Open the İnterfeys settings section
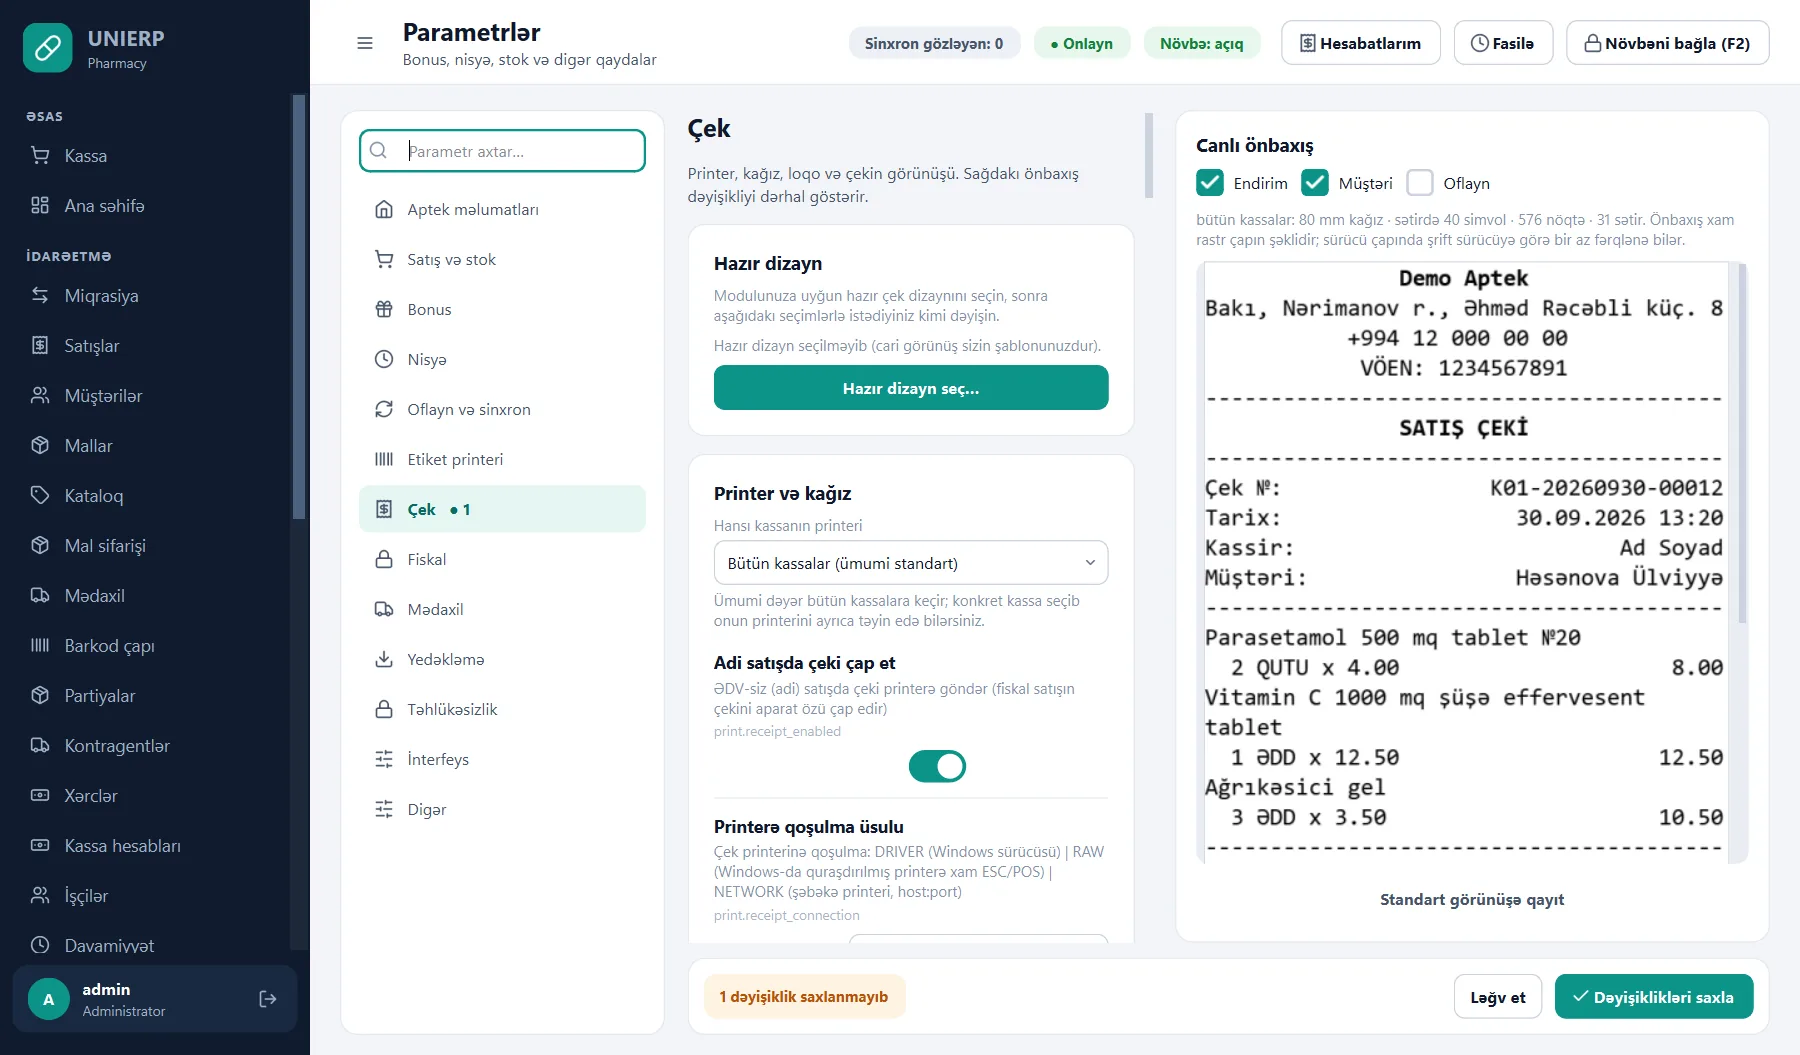 (x=502, y=760)
